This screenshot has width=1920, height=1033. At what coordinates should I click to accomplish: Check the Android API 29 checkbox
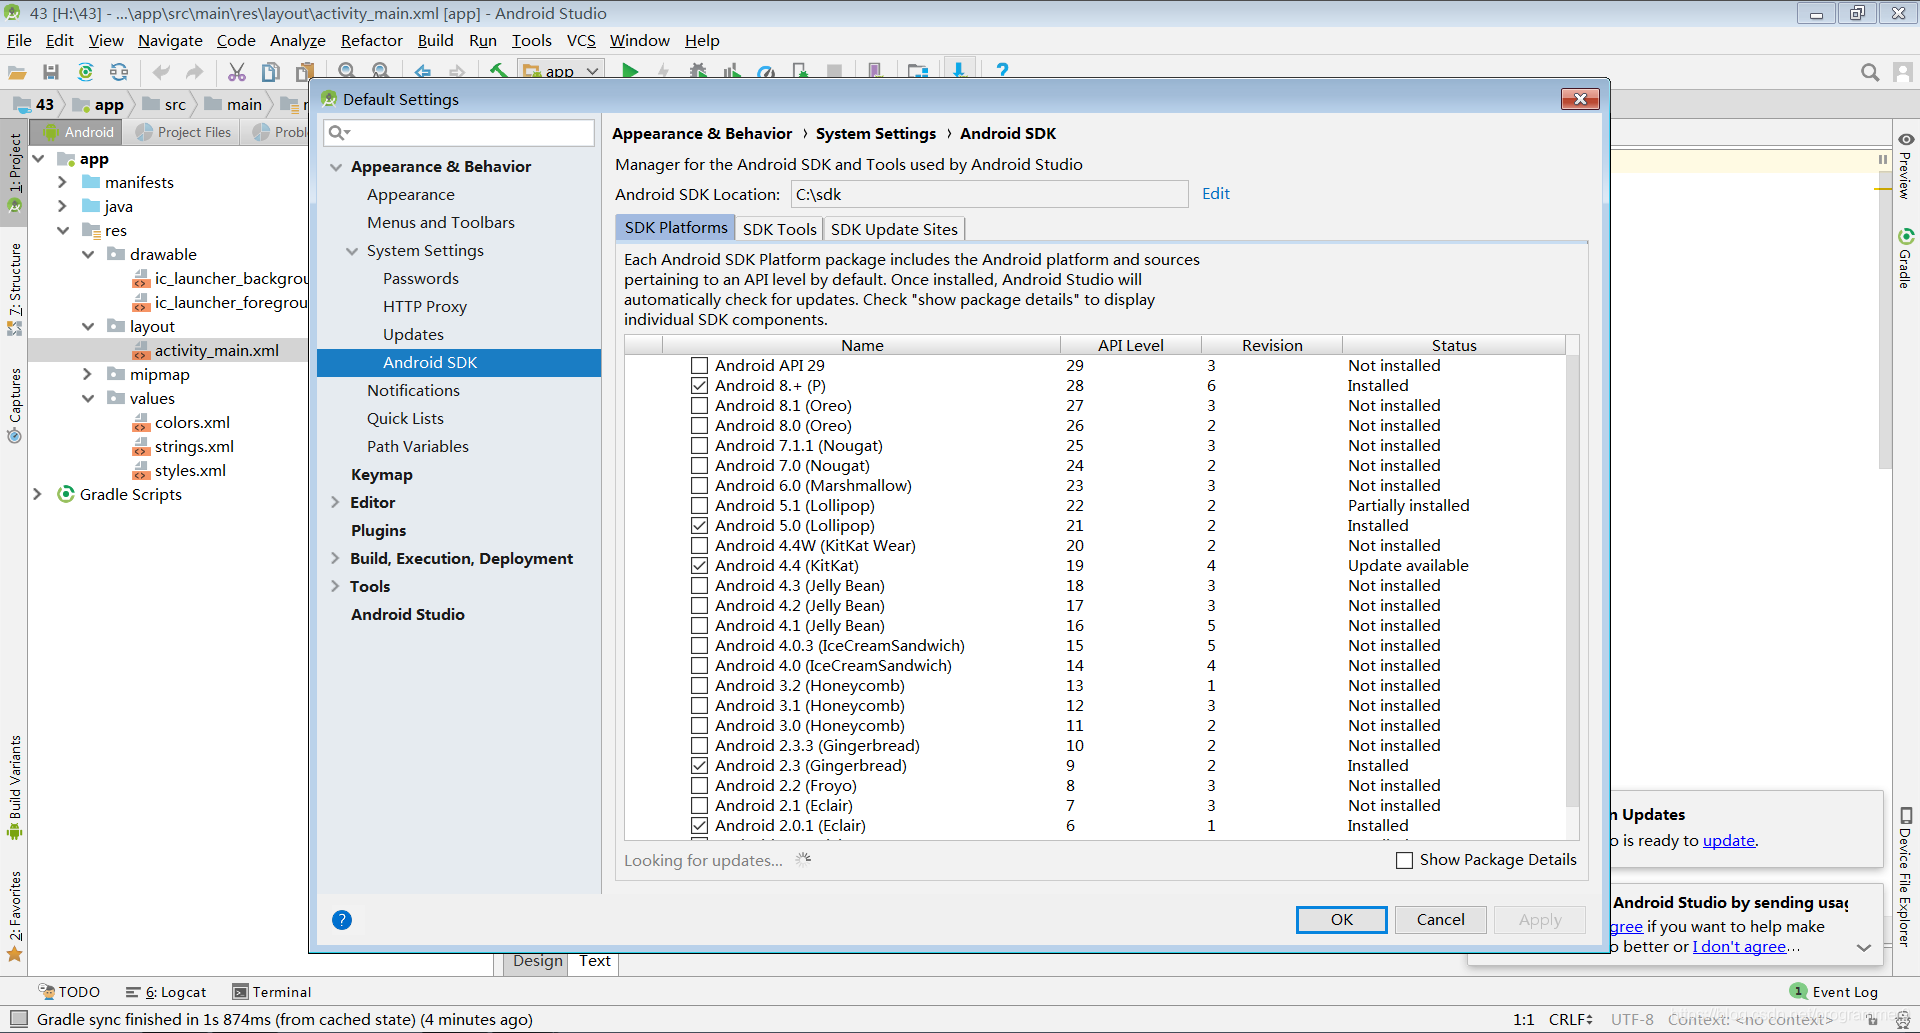(x=700, y=366)
